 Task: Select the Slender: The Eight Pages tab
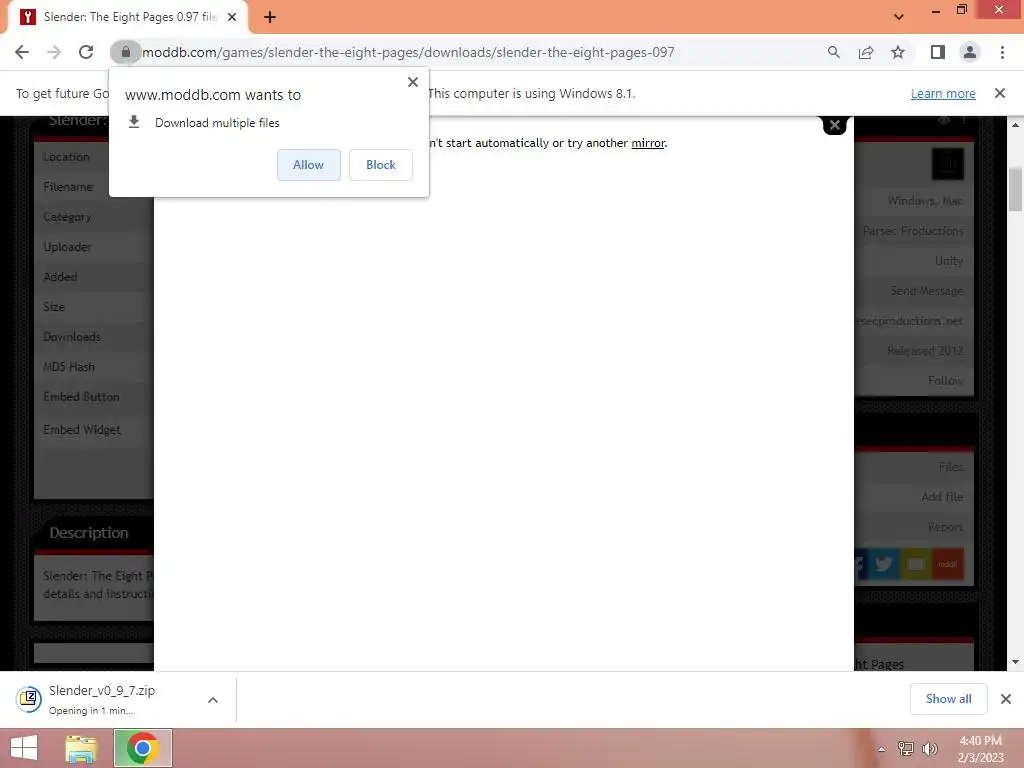129,17
